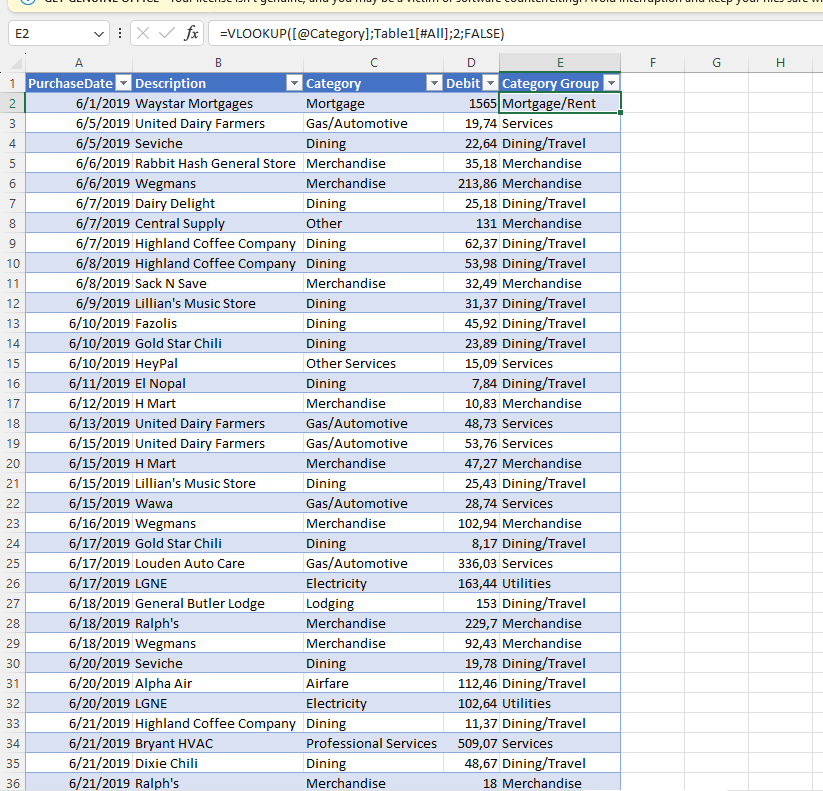
Task: Click the Insert Function fx icon
Action: (192, 34)
